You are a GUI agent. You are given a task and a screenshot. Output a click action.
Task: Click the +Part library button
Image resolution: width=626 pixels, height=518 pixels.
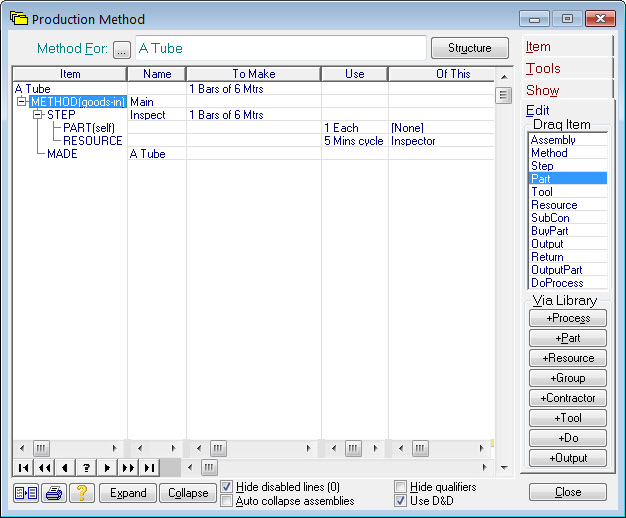pyautogui.click(x=568, y=338)
